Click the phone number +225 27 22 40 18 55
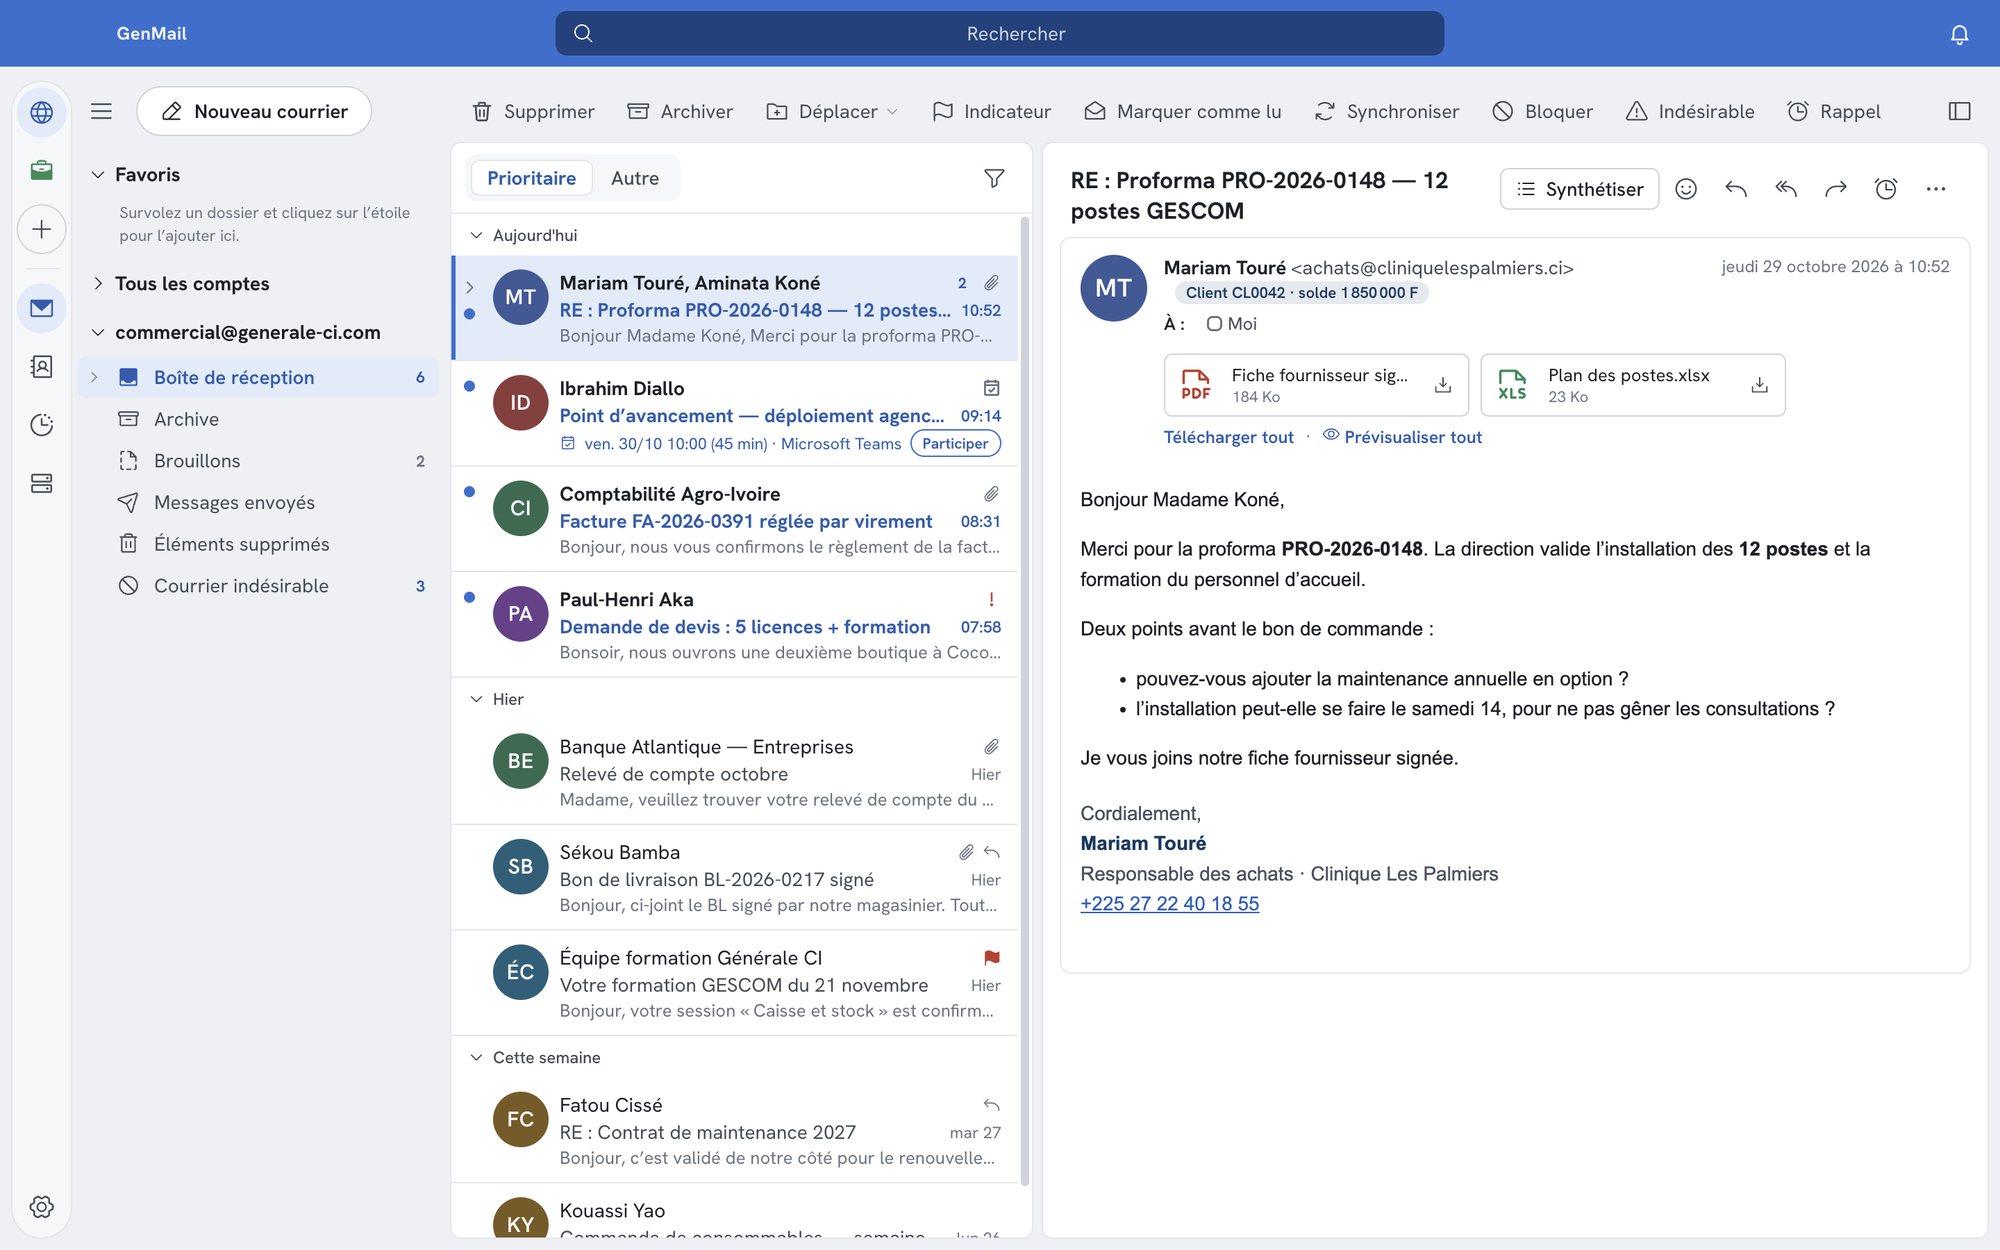Screen dimensions: 2000x1250 1169,904
